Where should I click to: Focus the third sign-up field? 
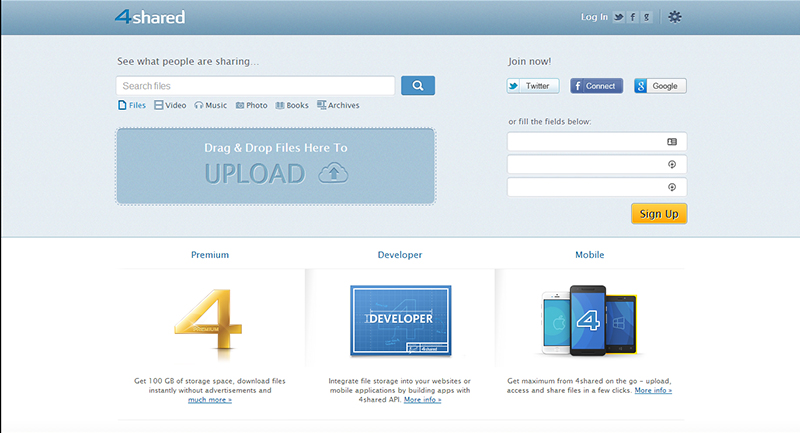(x=597, y=187)
